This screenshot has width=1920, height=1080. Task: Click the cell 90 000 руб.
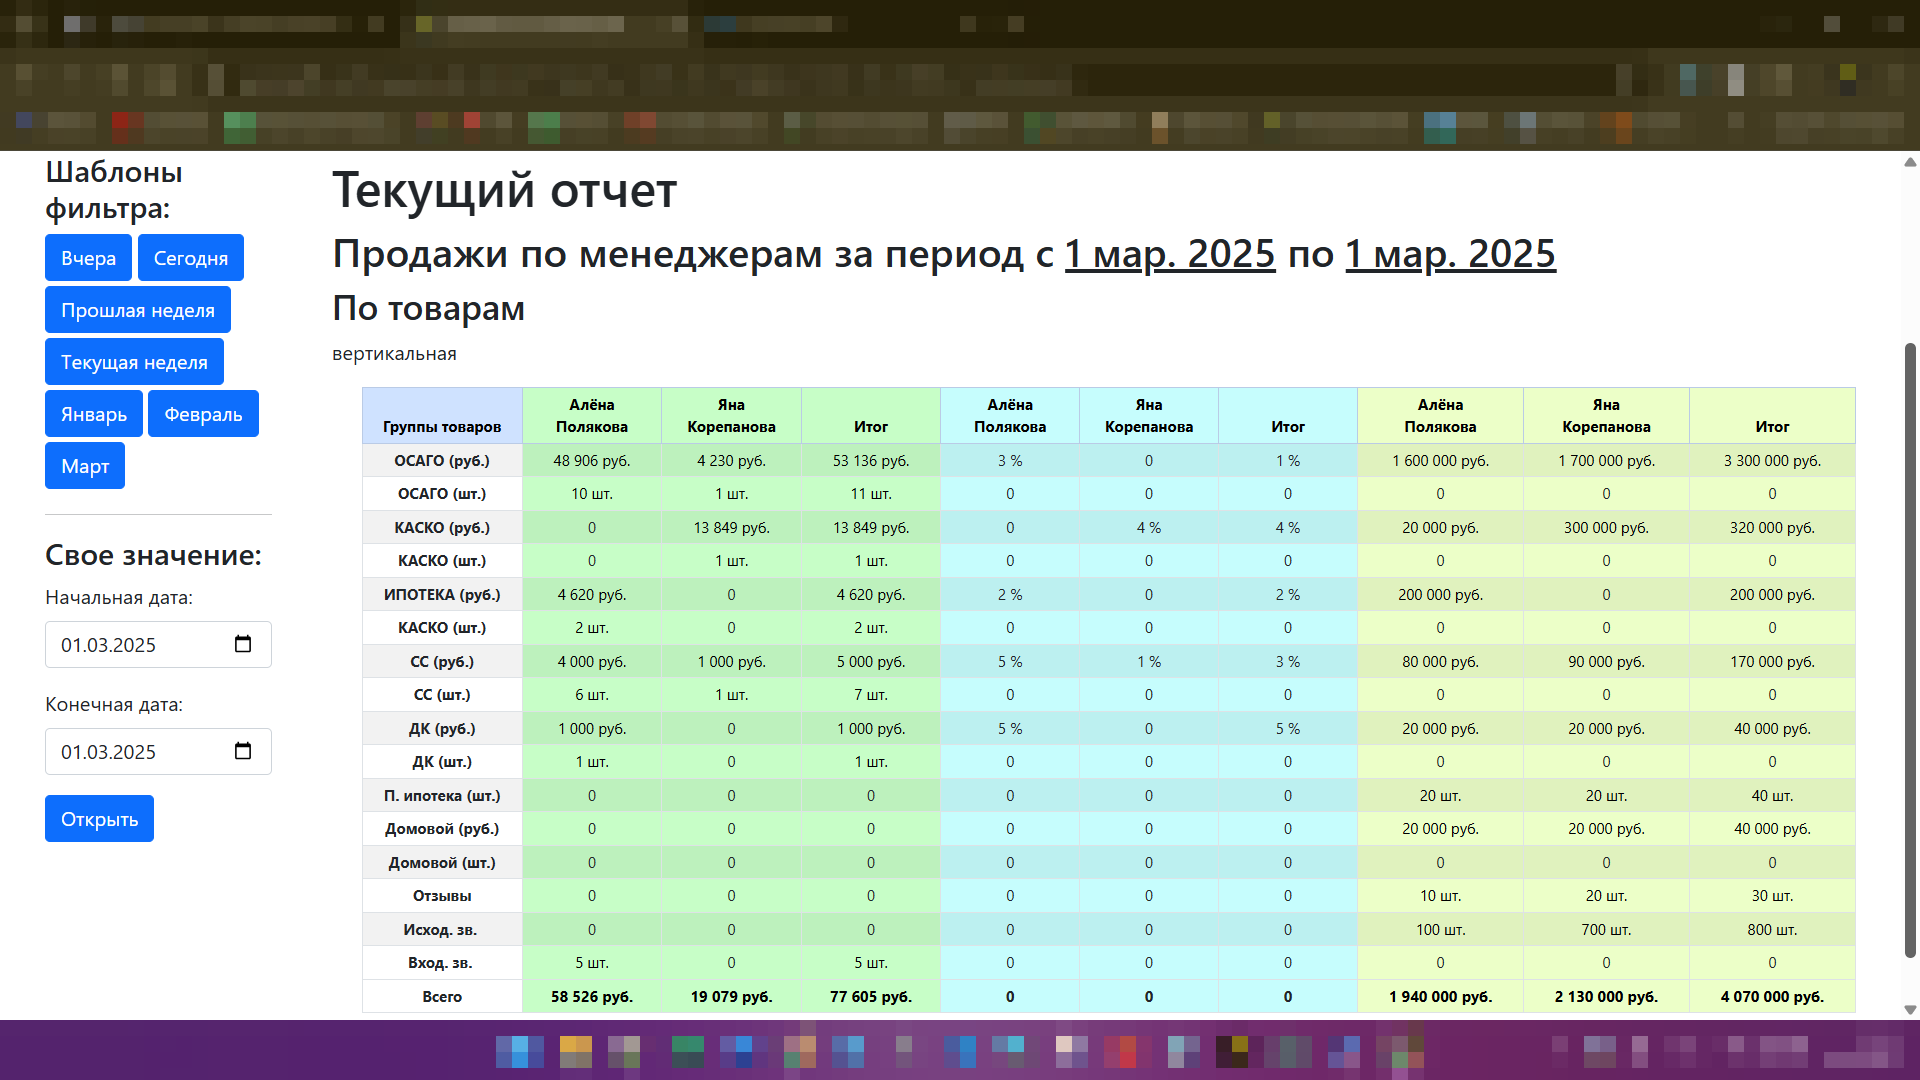1606,662
